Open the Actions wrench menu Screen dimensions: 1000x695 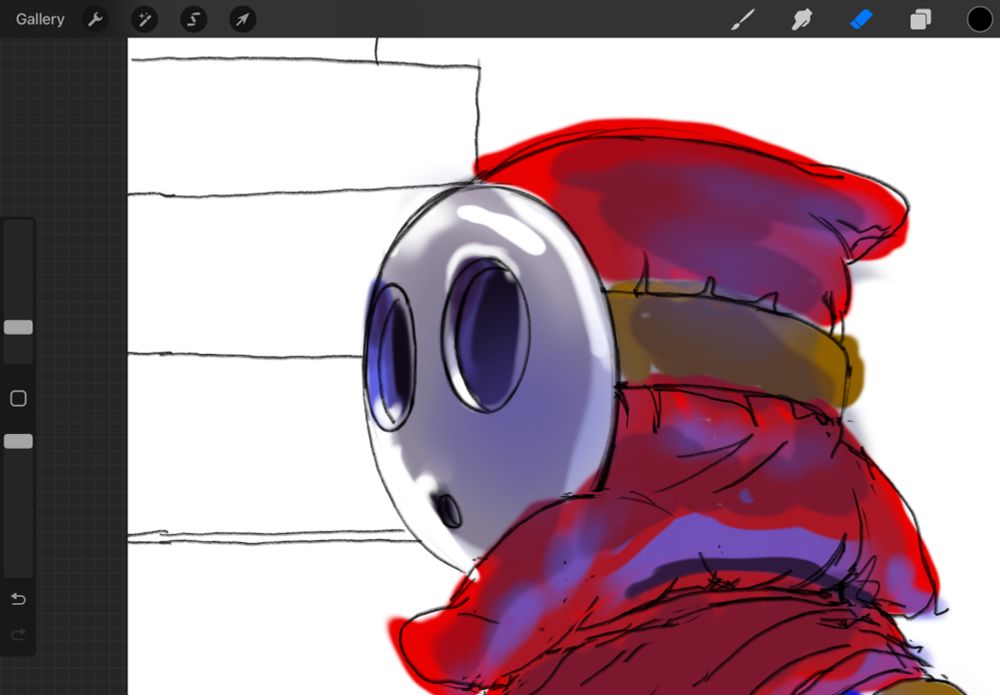pos(96,19)
